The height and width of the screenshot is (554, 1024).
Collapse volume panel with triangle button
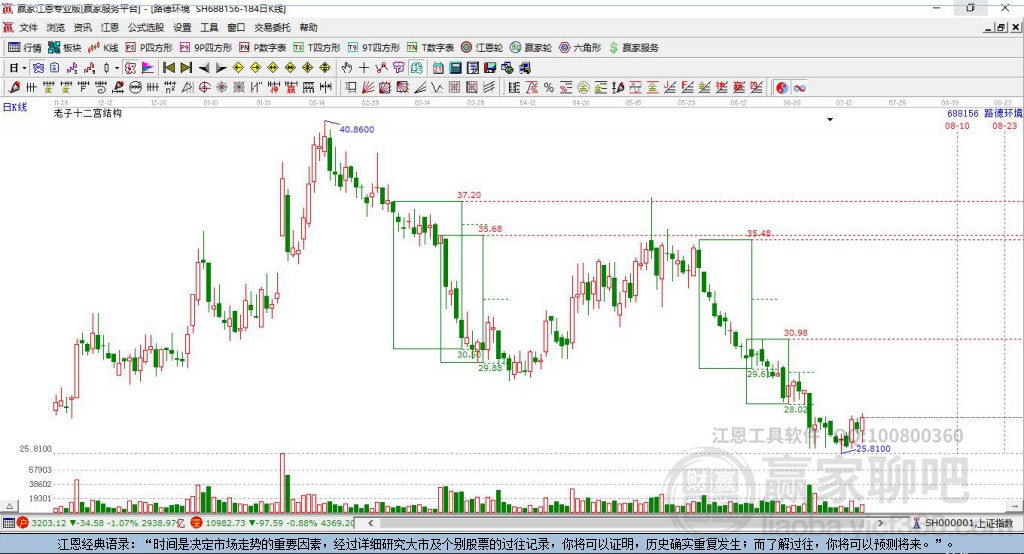pyautogui.click(x=9, y=506)
